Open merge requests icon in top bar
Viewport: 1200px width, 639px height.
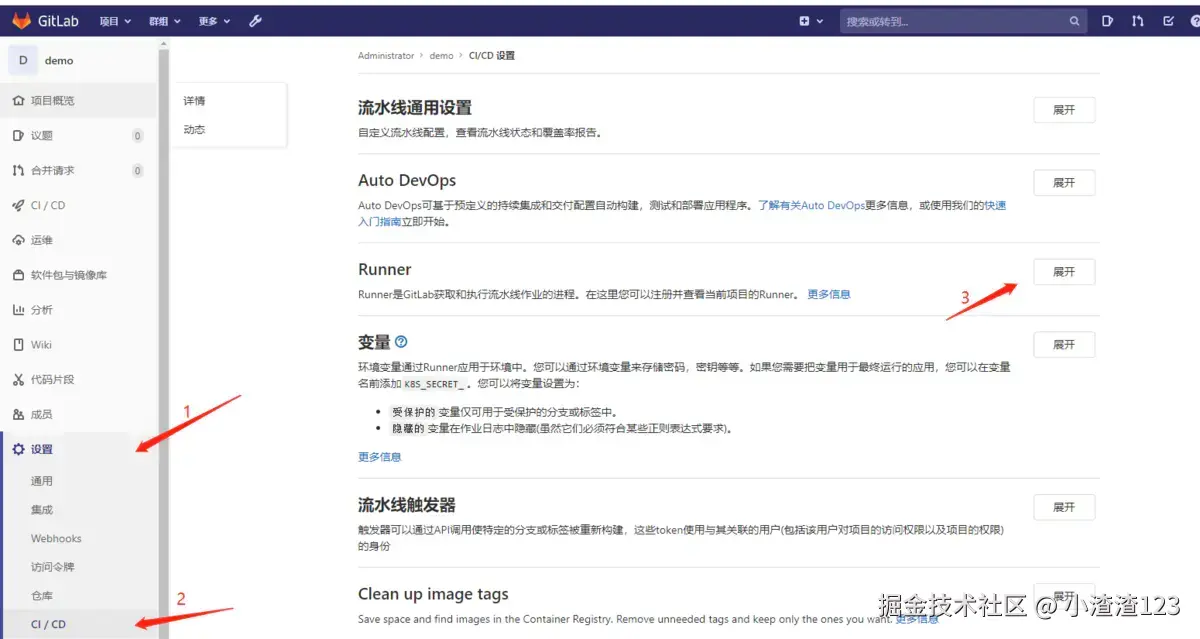point(1137,21)
